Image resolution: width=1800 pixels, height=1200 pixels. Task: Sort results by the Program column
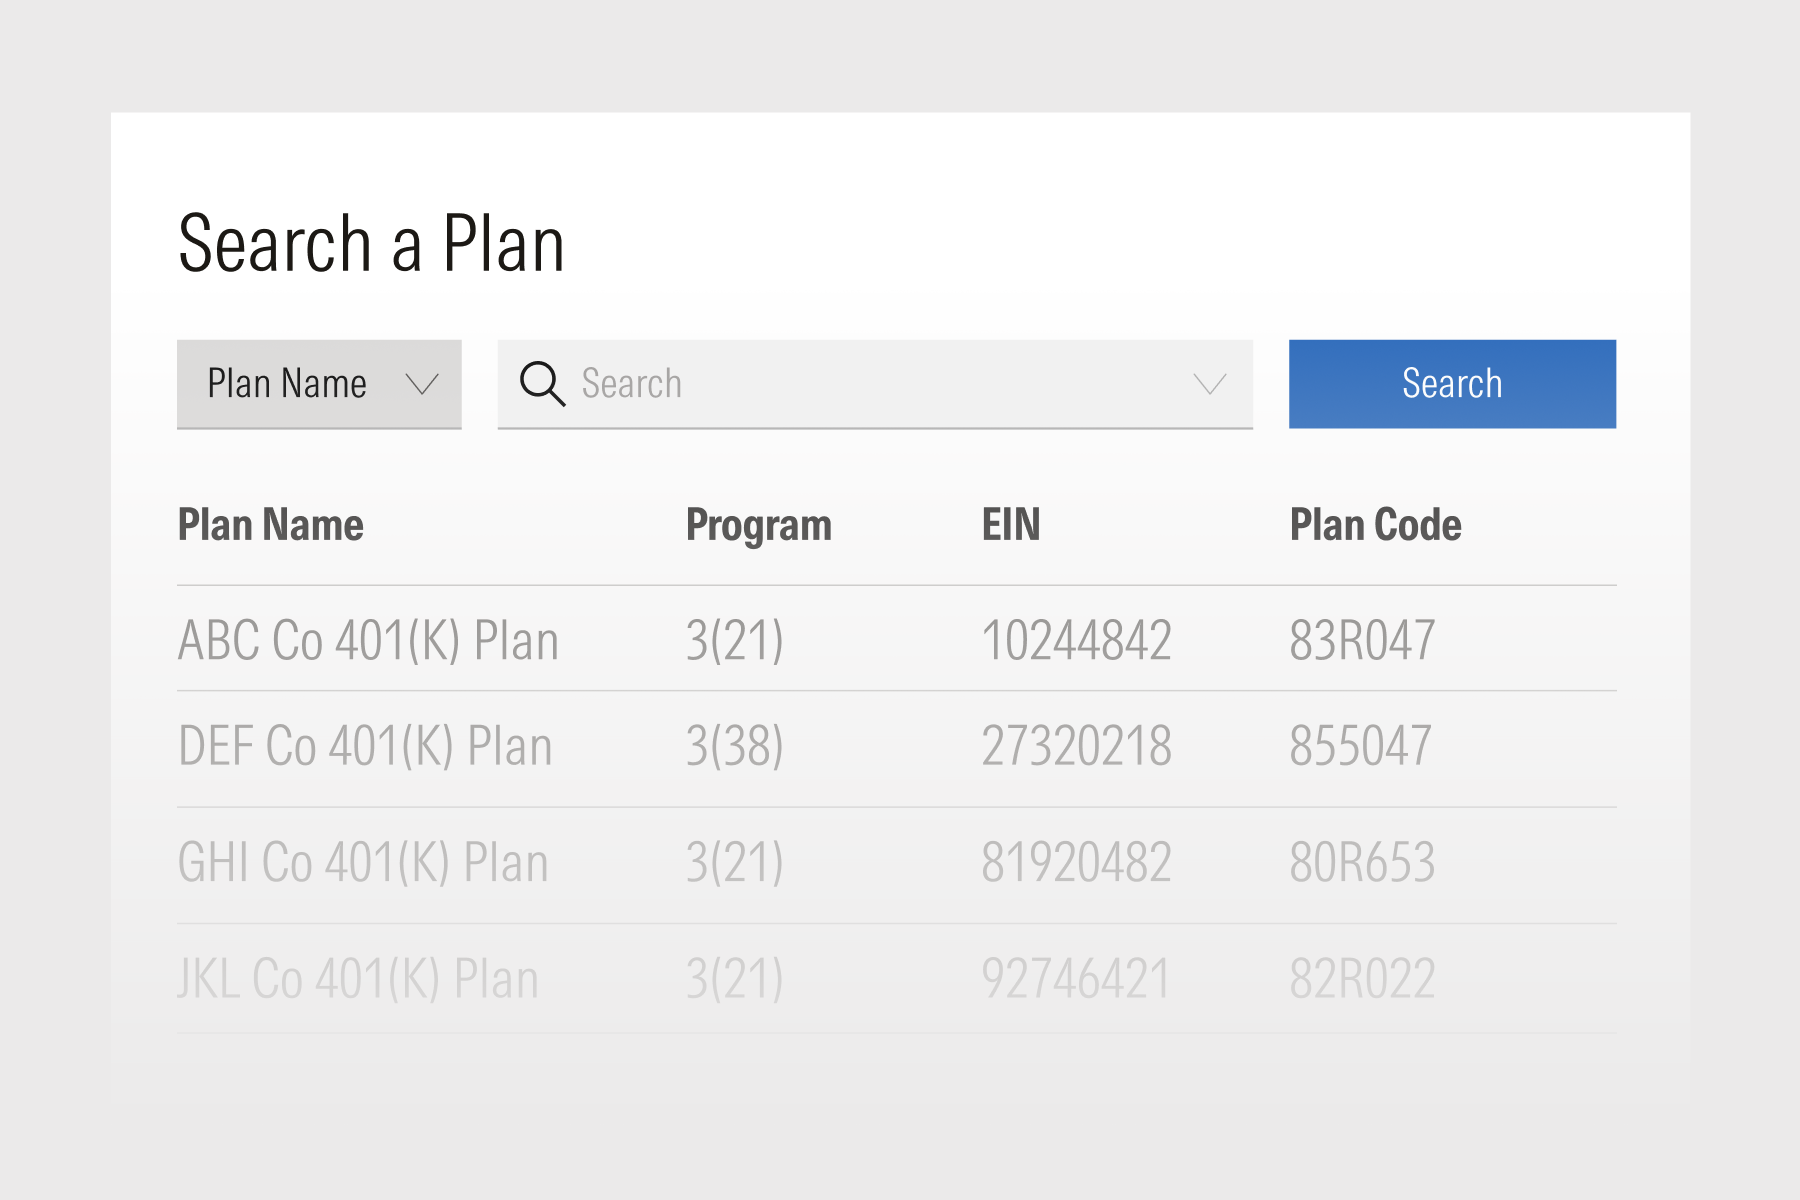(758, 524)
